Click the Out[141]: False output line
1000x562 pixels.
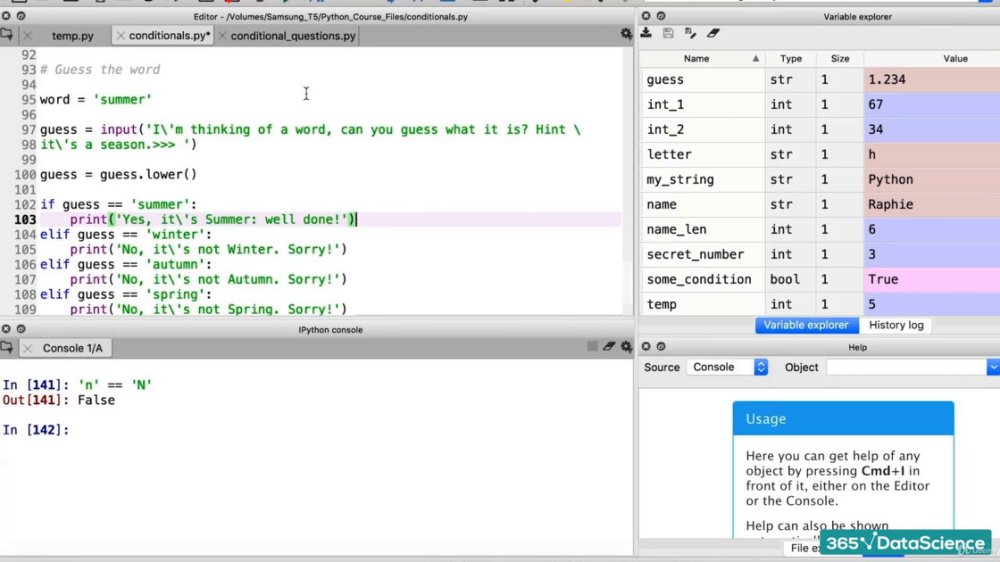[x=59, y=401]
